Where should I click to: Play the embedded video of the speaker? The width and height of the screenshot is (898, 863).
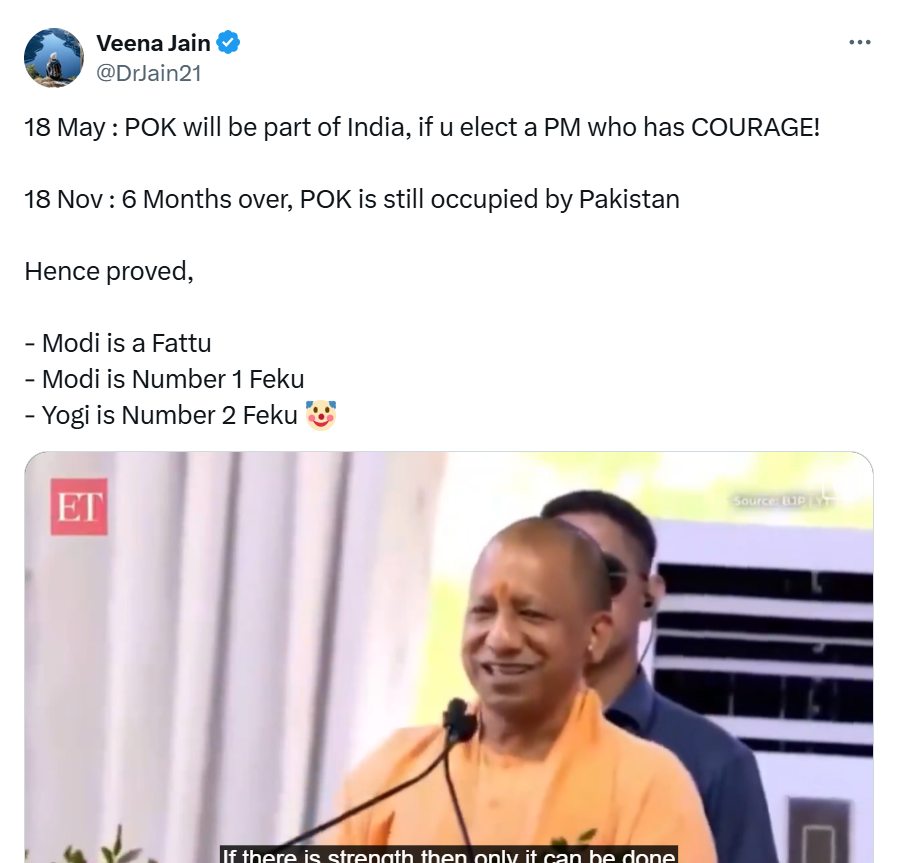(449, 657)
